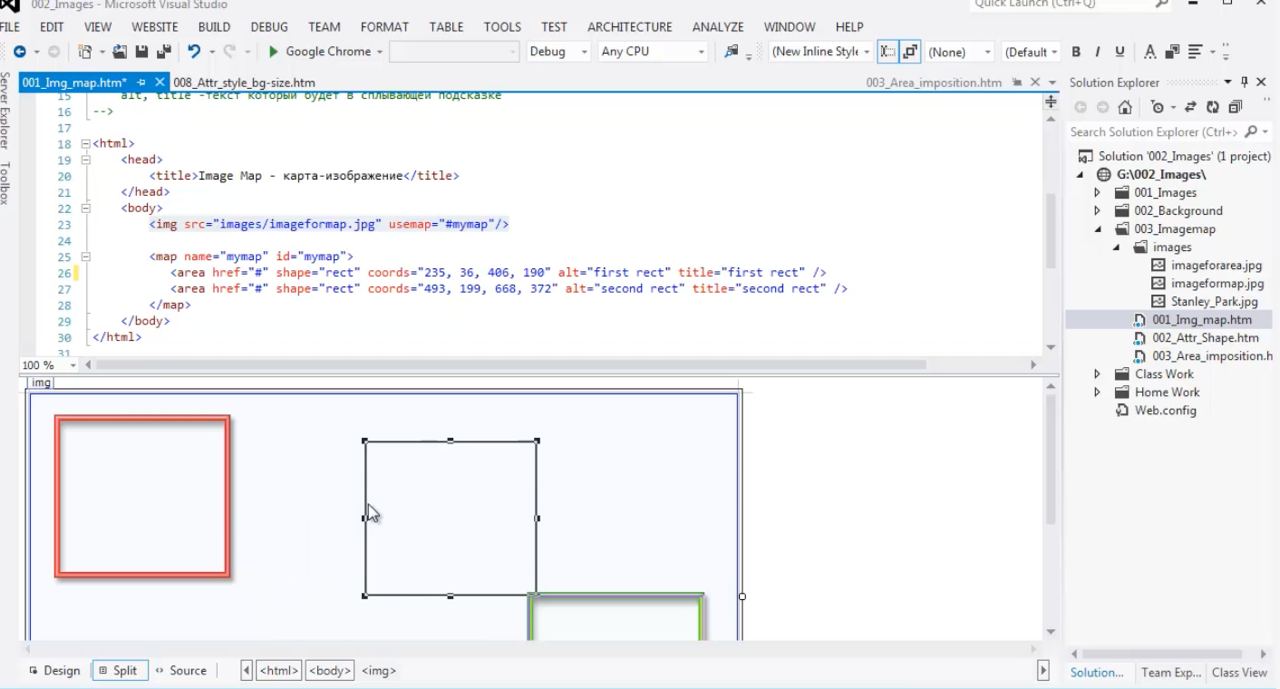Screen dimensions: 1280x689
Task: Open the Debug configuration dropdown
Action: [558, 52]
